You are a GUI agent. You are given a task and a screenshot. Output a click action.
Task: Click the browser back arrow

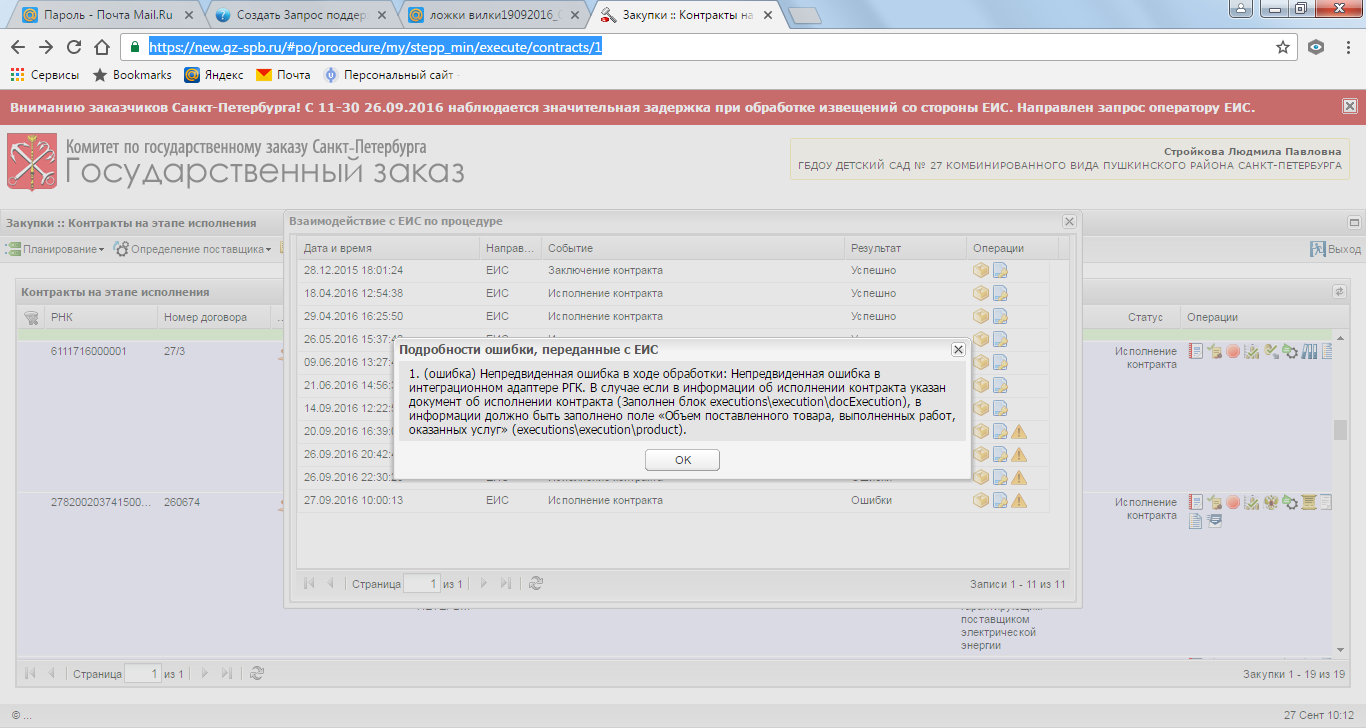point(18,47)
